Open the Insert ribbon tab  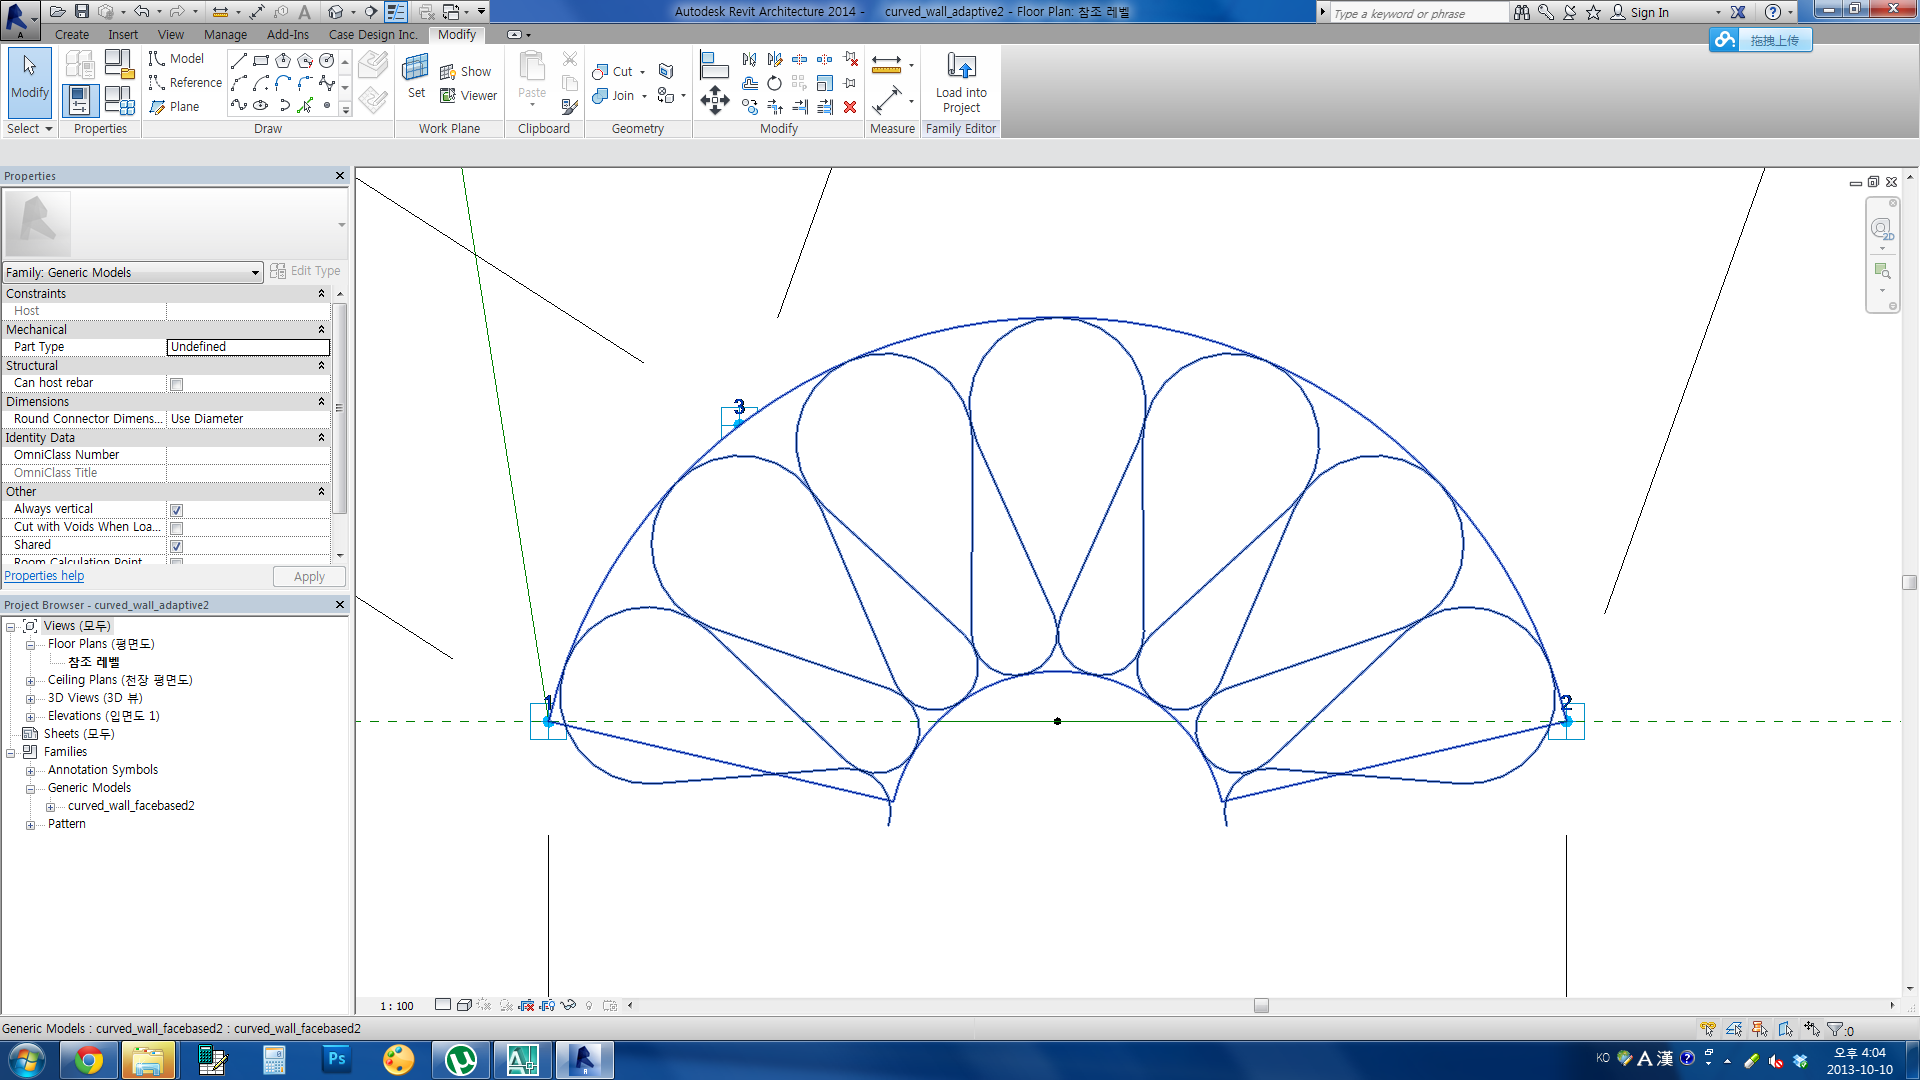tap(123, 34)
